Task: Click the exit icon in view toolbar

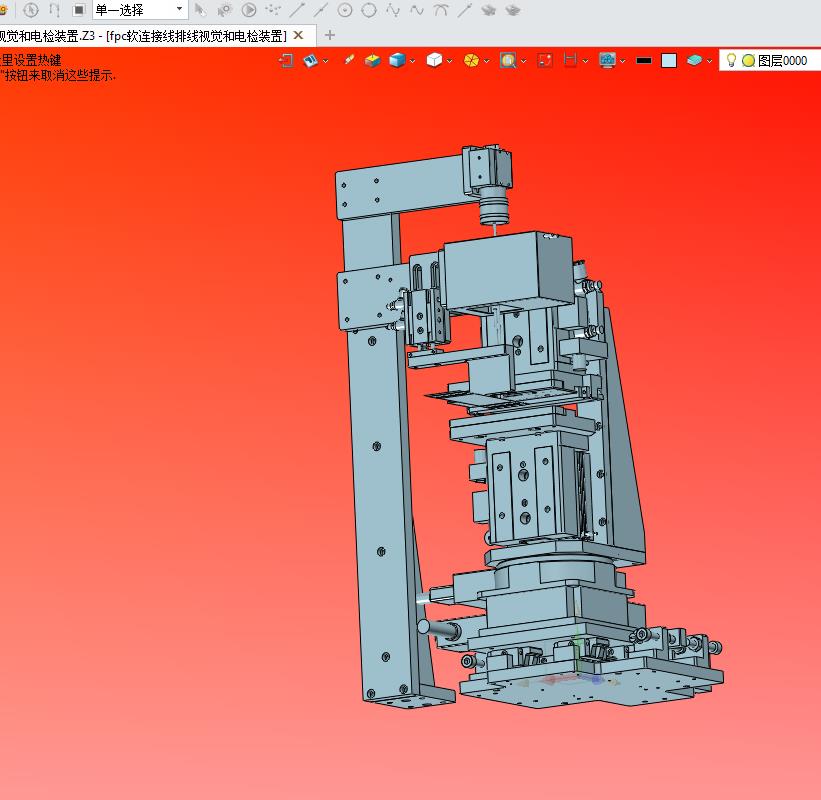Action: pyautogui.click(x=286, y=60)
